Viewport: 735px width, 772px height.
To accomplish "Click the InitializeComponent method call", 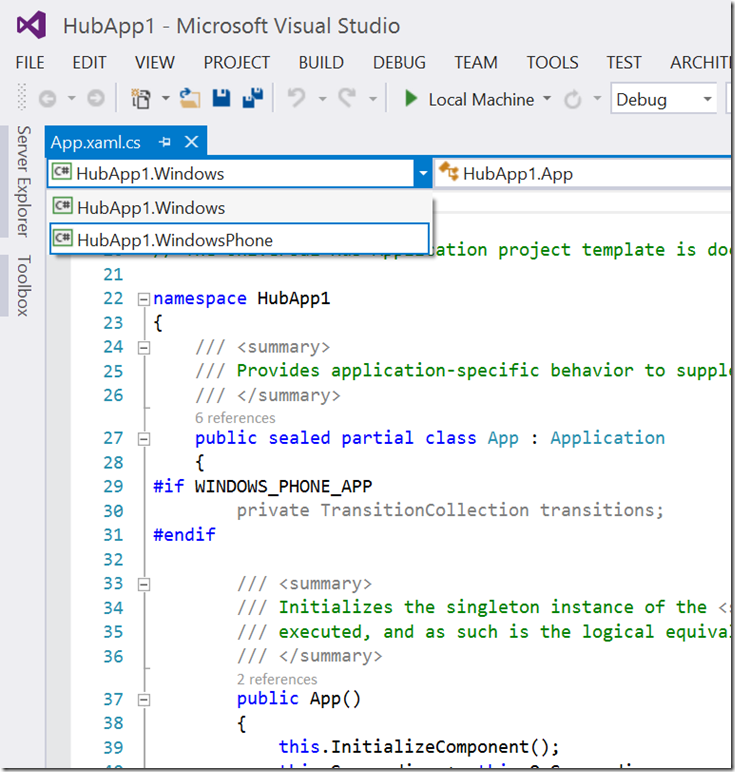I will tap(430, 747).
